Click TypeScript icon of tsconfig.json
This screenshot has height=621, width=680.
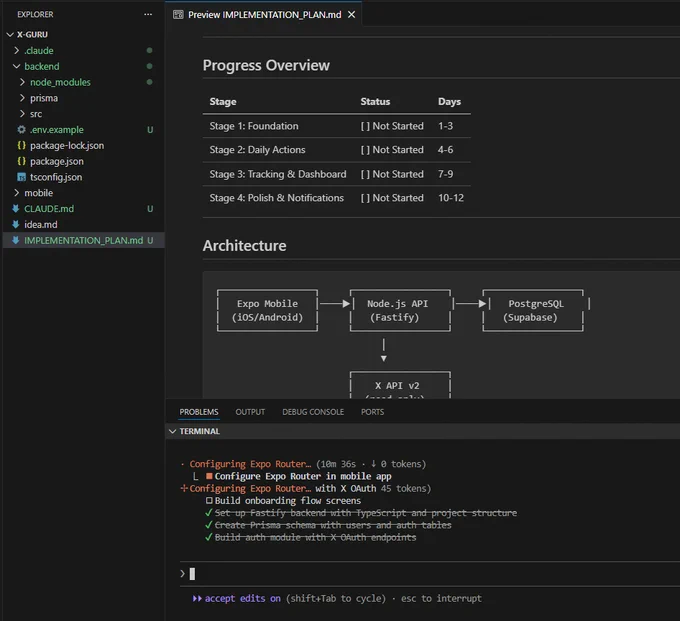tap(21, 177)
